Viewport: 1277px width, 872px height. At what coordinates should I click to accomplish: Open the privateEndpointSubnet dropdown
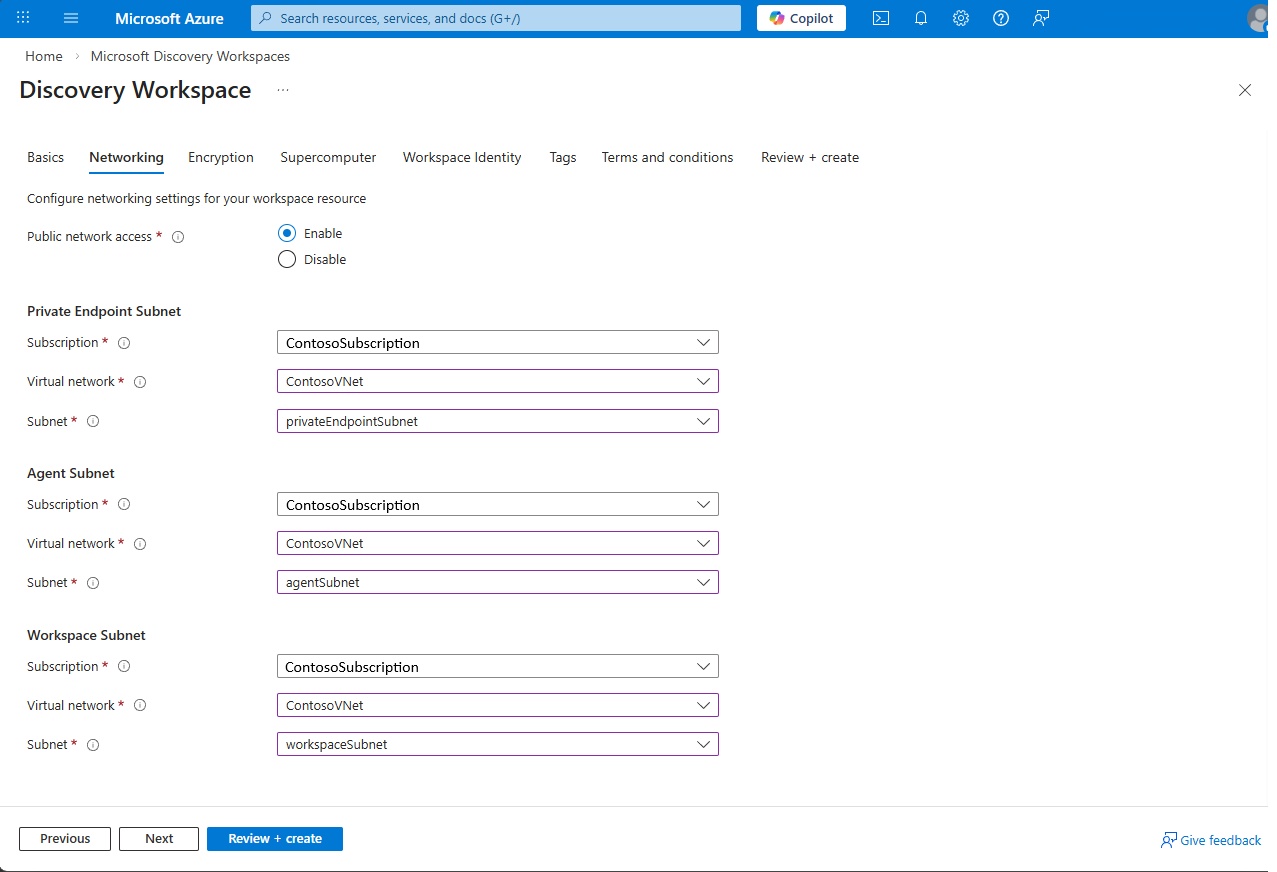point(498,421)
